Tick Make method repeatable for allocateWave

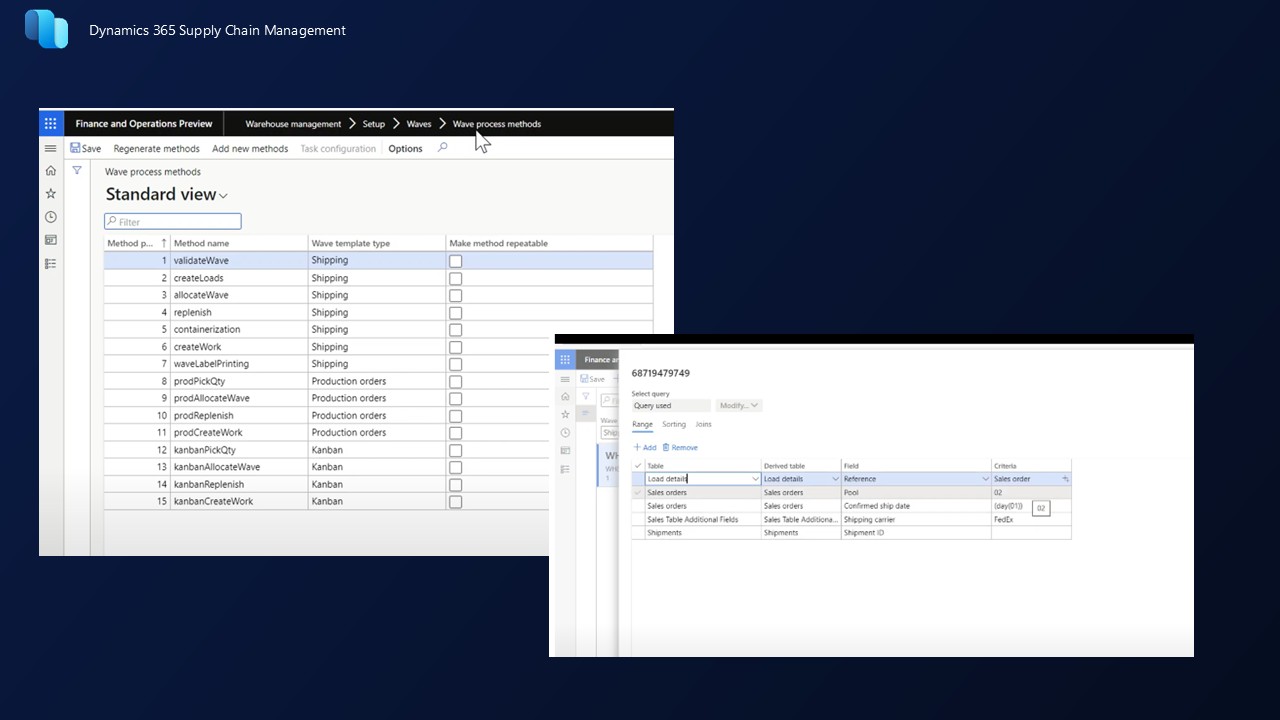click(456, 295)
